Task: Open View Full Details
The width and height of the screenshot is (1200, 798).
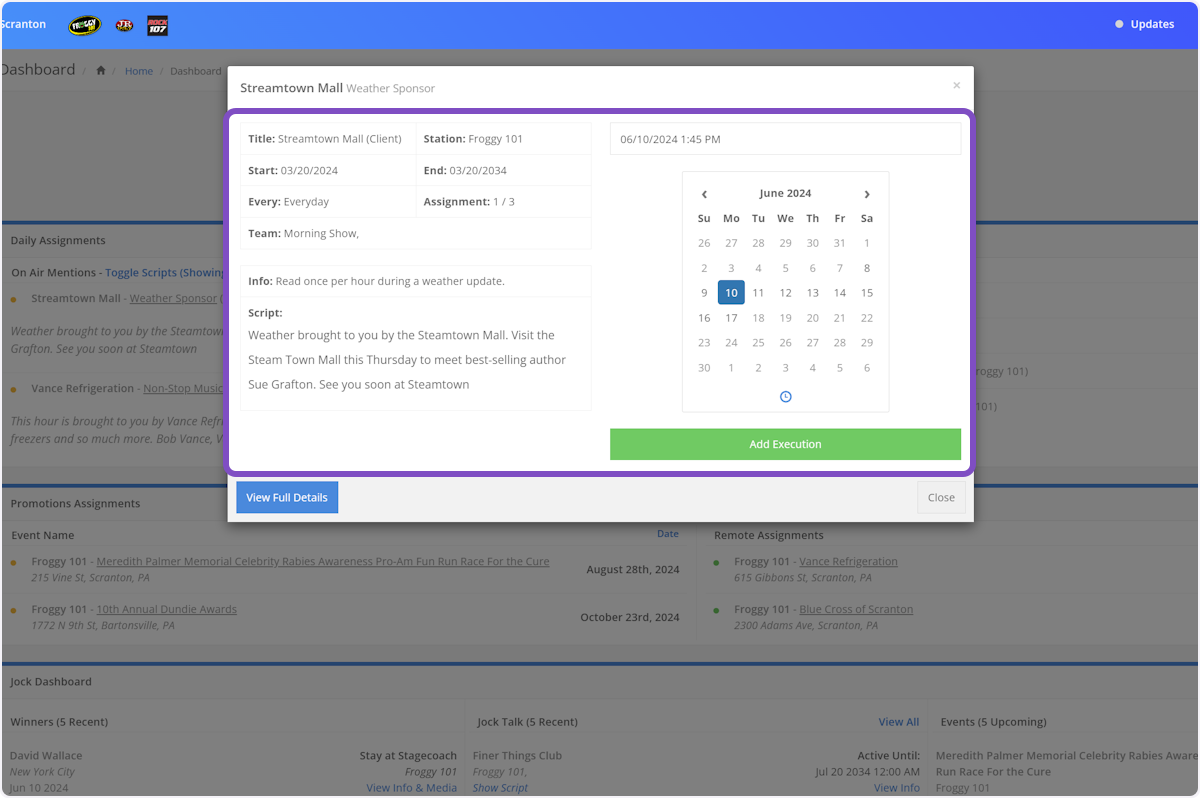Action: pyautogui.click(x=287, y=497)
